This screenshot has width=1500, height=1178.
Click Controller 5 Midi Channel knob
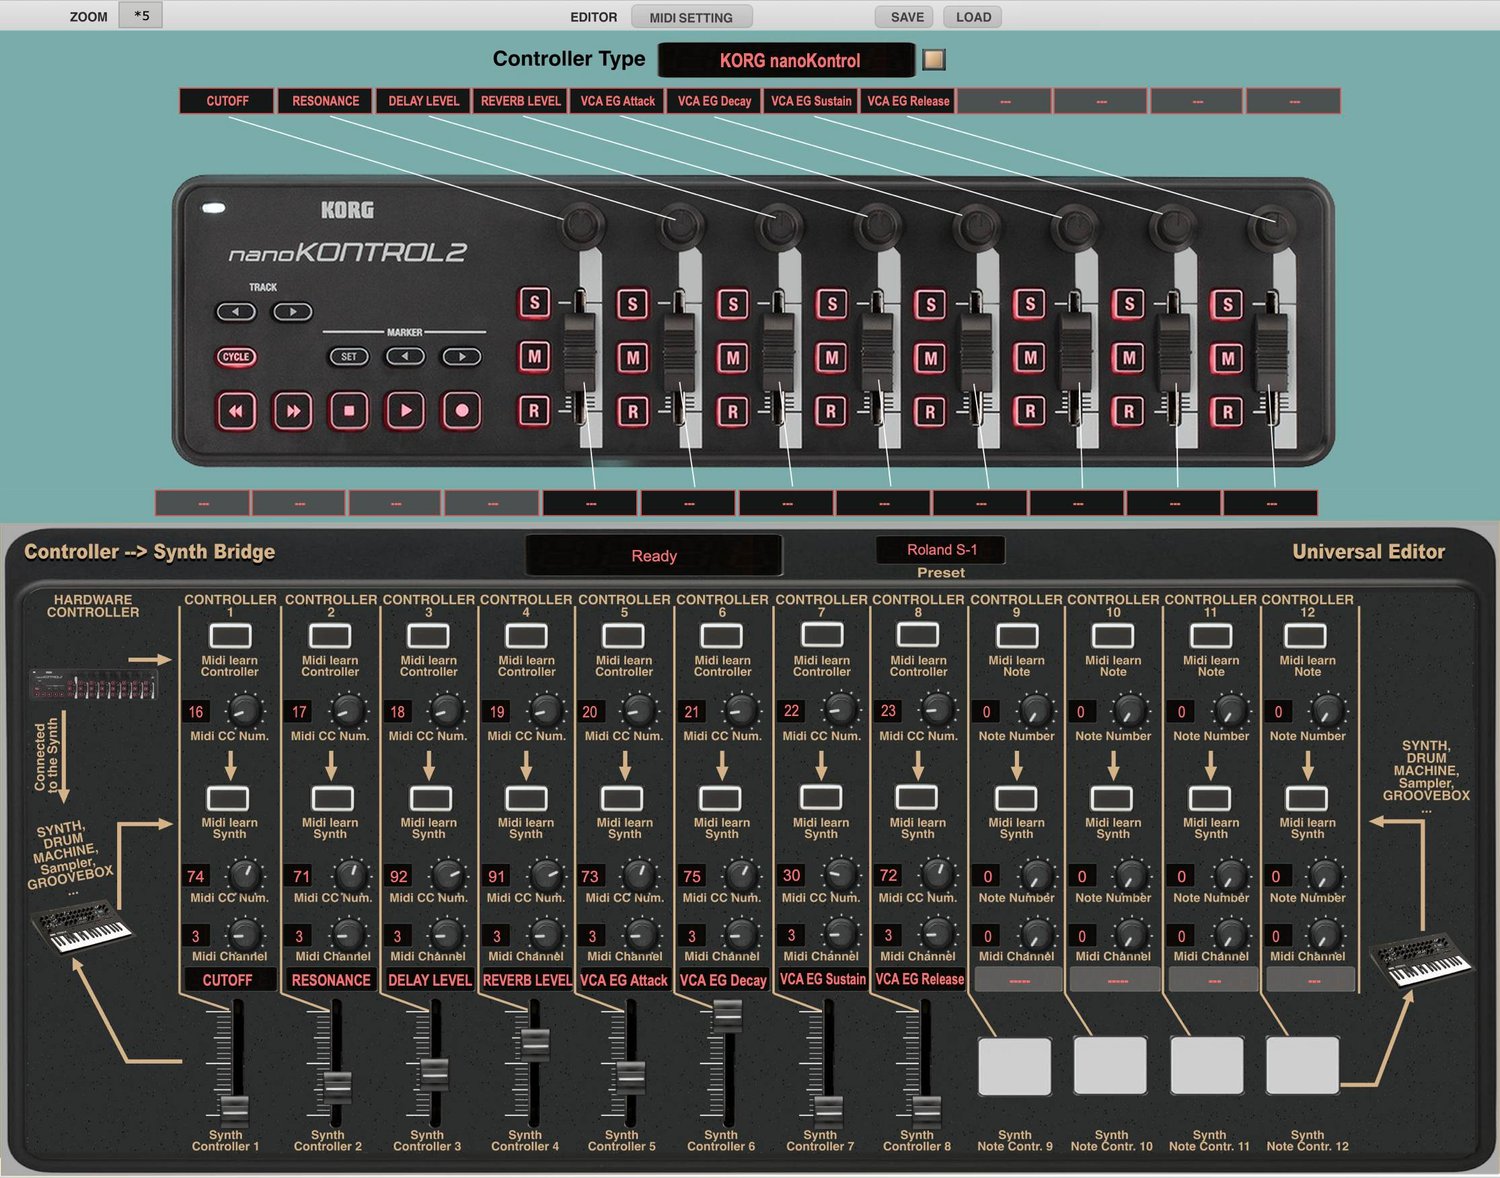640,935
